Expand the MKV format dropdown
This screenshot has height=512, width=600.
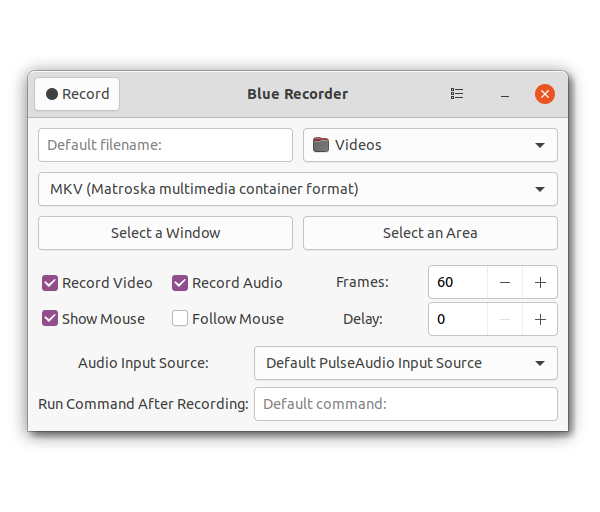pos(298,189)
